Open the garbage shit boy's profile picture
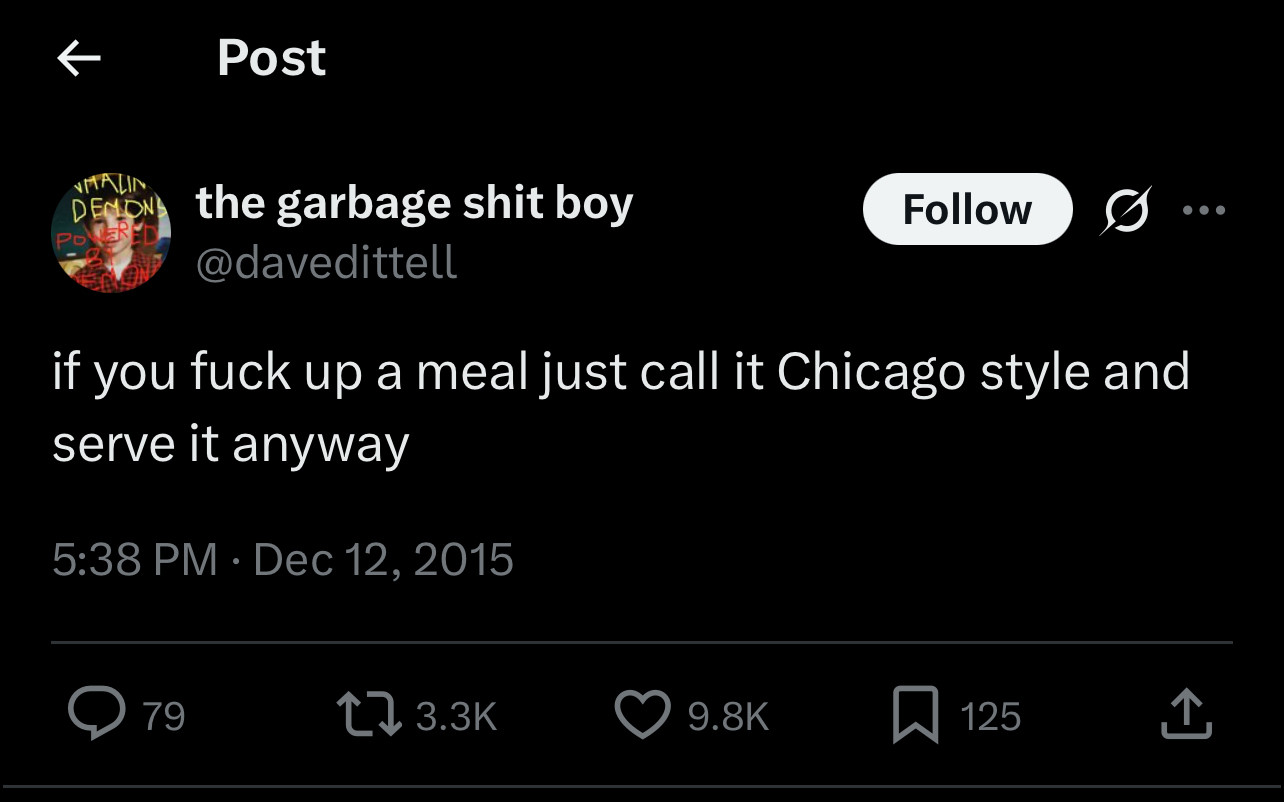Image resolution: width=1284 pixels, height=802 pixels. 111,233
